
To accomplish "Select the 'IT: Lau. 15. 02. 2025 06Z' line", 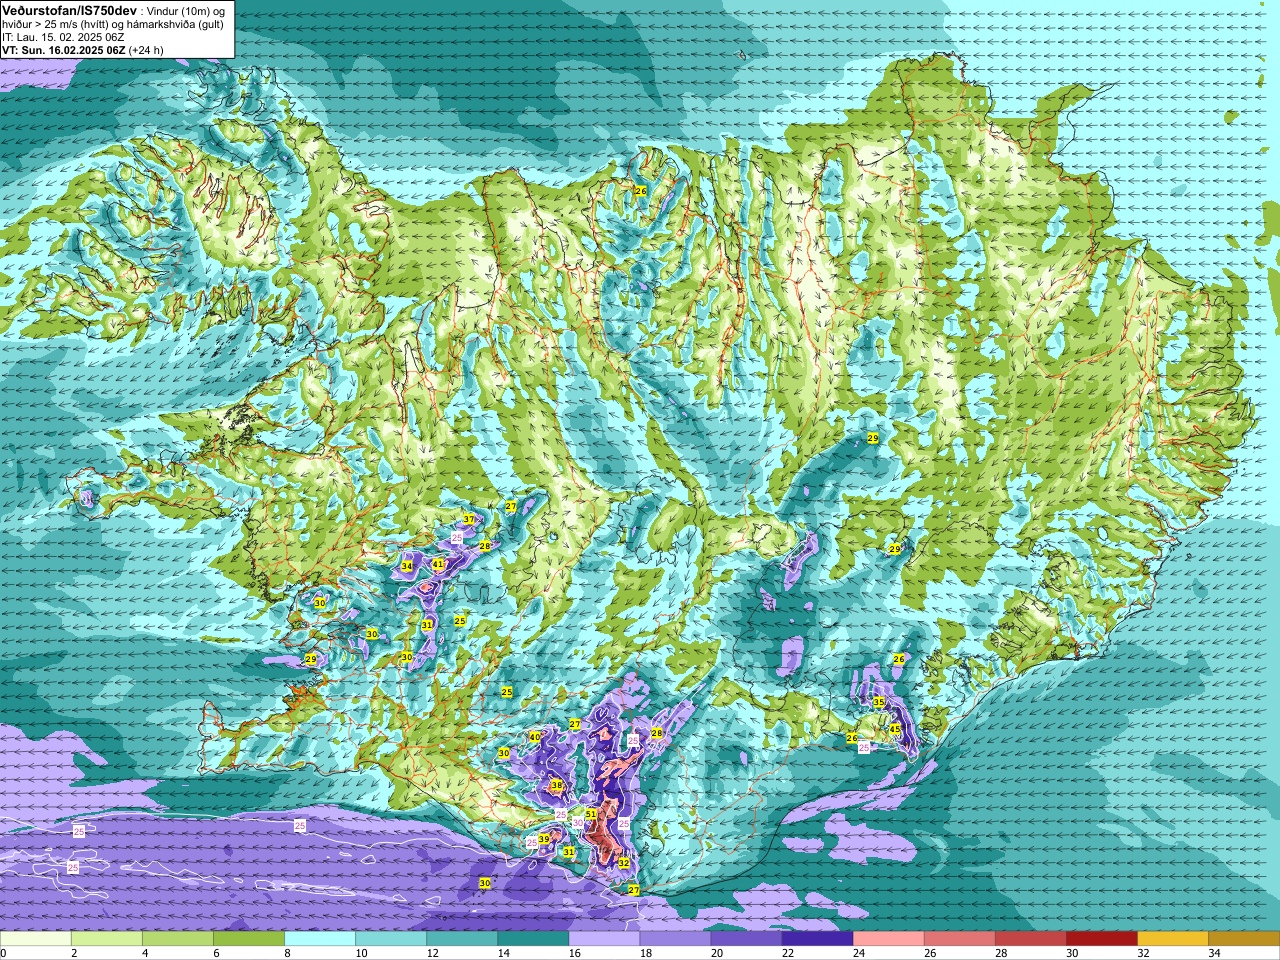I will pos(63,37).
